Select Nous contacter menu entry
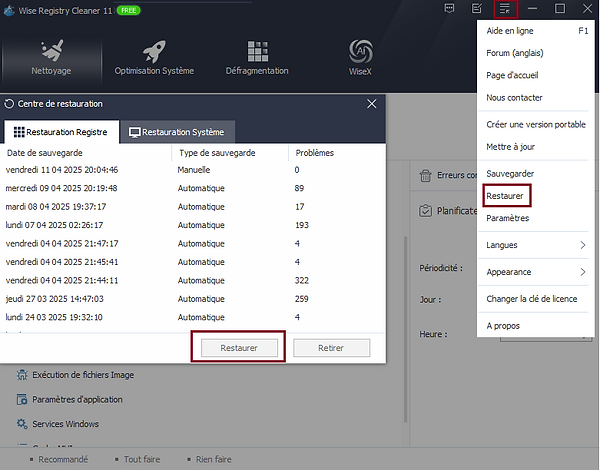Screen dimensions: 600x470 (535, 98)
